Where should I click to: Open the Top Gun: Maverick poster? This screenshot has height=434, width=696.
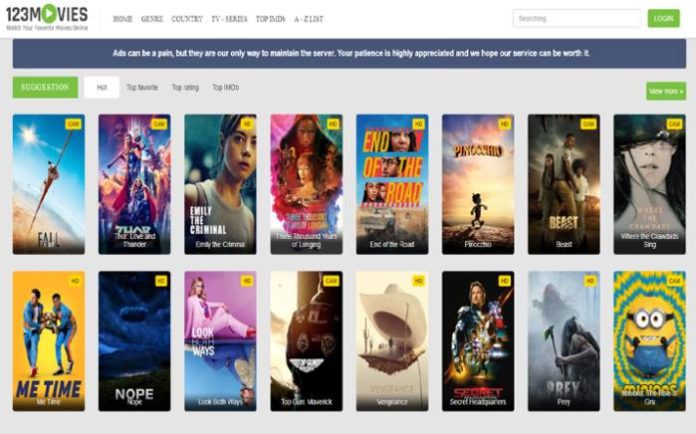[x=306, y=340]
